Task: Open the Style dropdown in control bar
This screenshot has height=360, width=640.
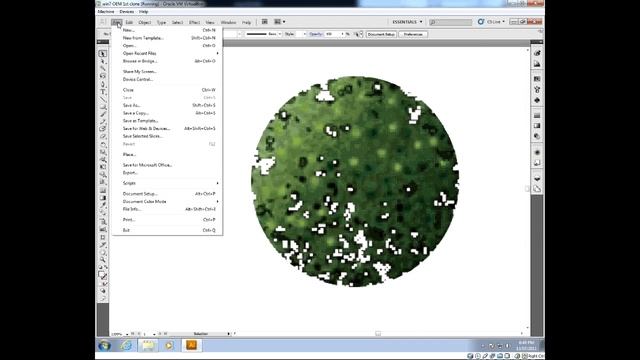Action: pos(304,34)
